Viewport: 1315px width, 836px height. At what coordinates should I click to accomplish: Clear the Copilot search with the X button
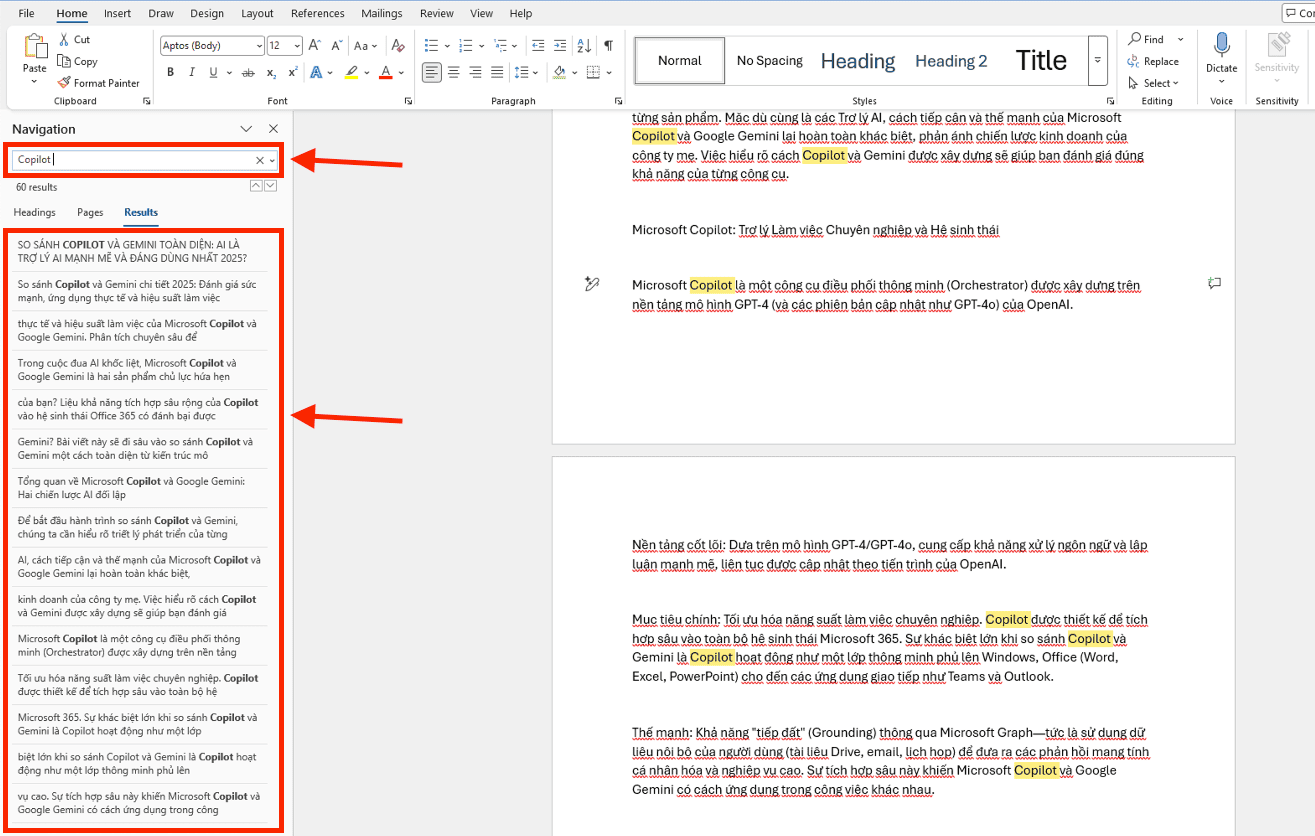coord(258,160)
